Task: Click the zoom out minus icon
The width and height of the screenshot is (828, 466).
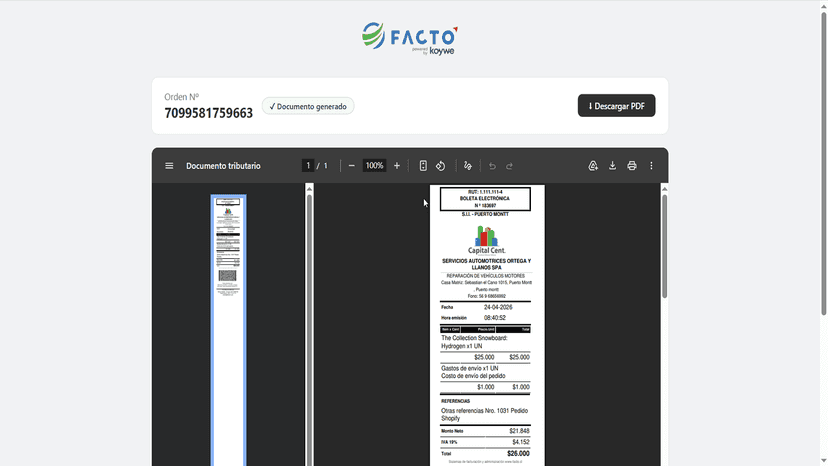Action: pyautogui.click(x=352, y=166)
